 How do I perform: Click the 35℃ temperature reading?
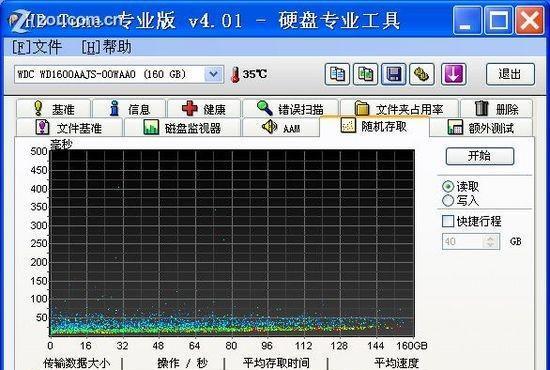pyautogui.click(x=255, y=74)
